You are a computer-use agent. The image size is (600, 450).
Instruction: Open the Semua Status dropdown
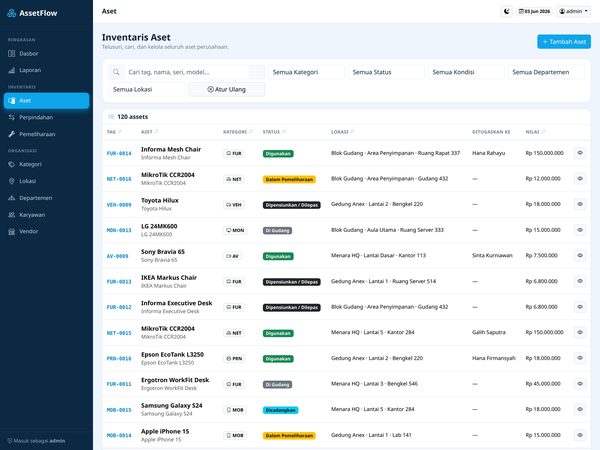(x=386, y=72)
